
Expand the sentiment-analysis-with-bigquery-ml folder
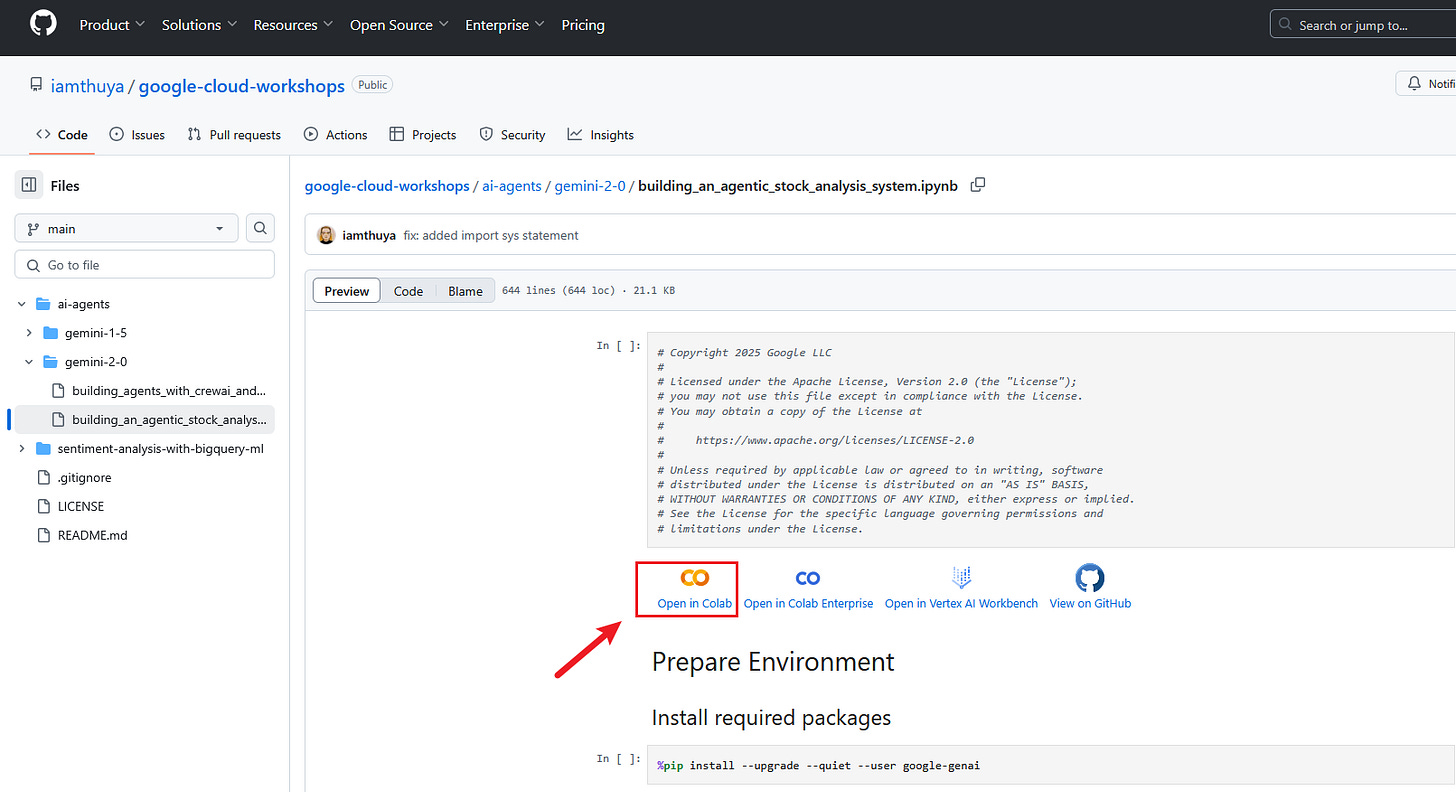(21, 448)
